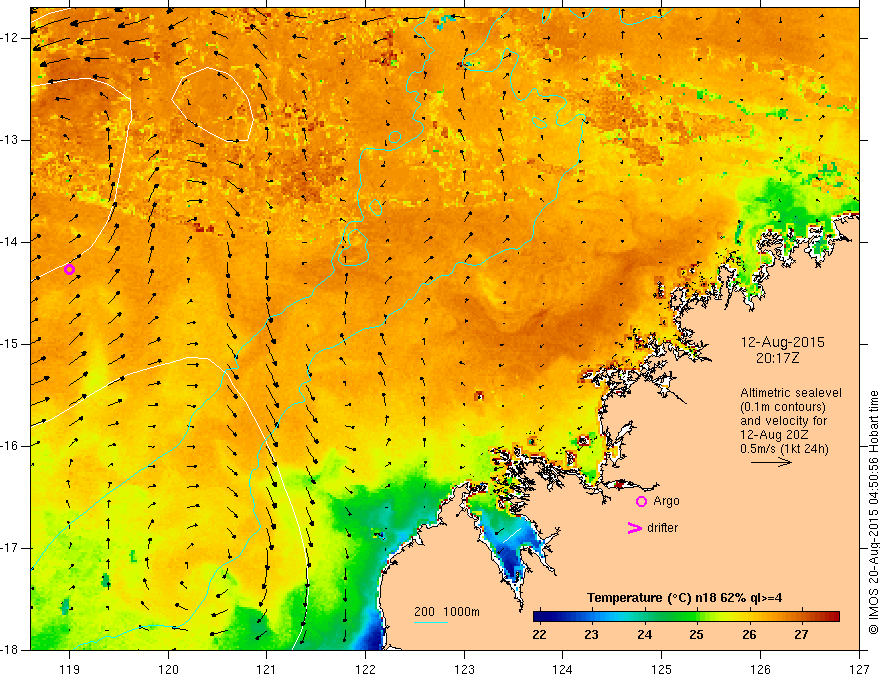
Task: Click the '200 1000m' isobath label
Action: point(447,612)
